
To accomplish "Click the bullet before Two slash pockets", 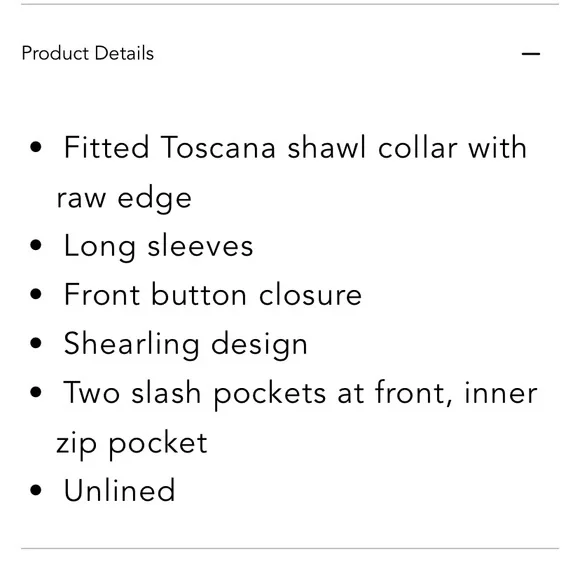I will point(36,392).
